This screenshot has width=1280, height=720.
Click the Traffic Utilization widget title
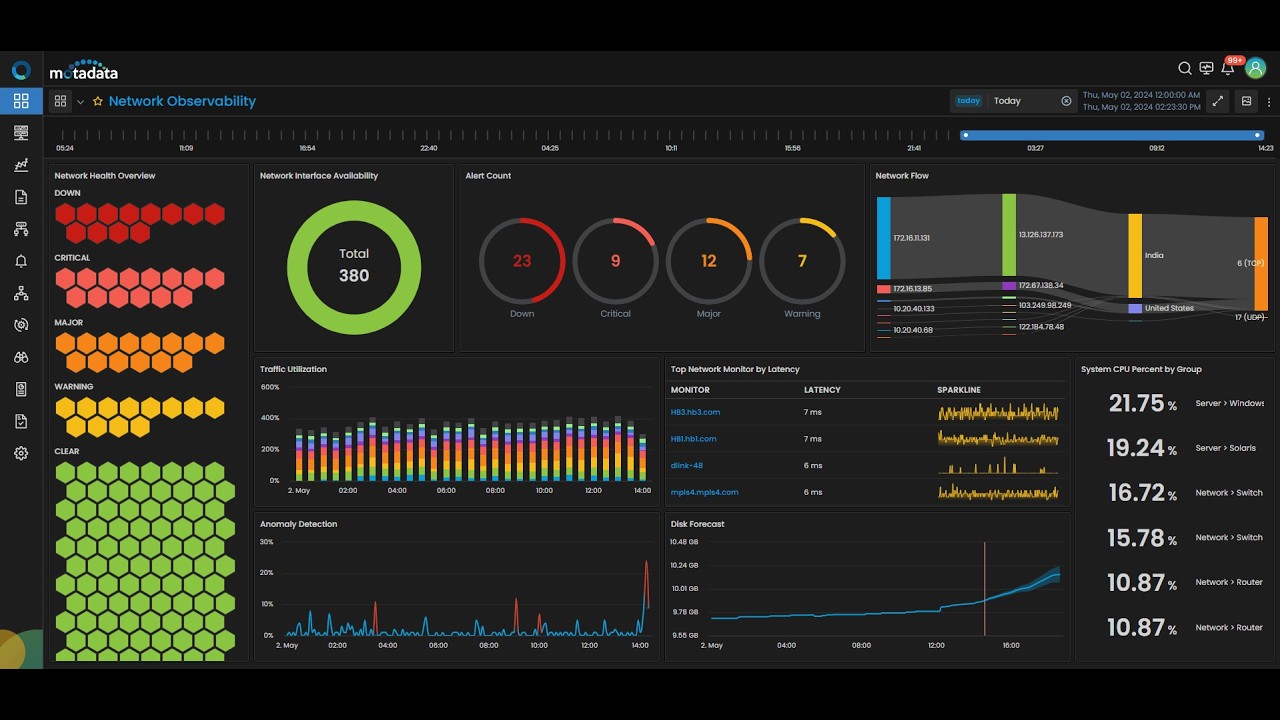[293, 369]
